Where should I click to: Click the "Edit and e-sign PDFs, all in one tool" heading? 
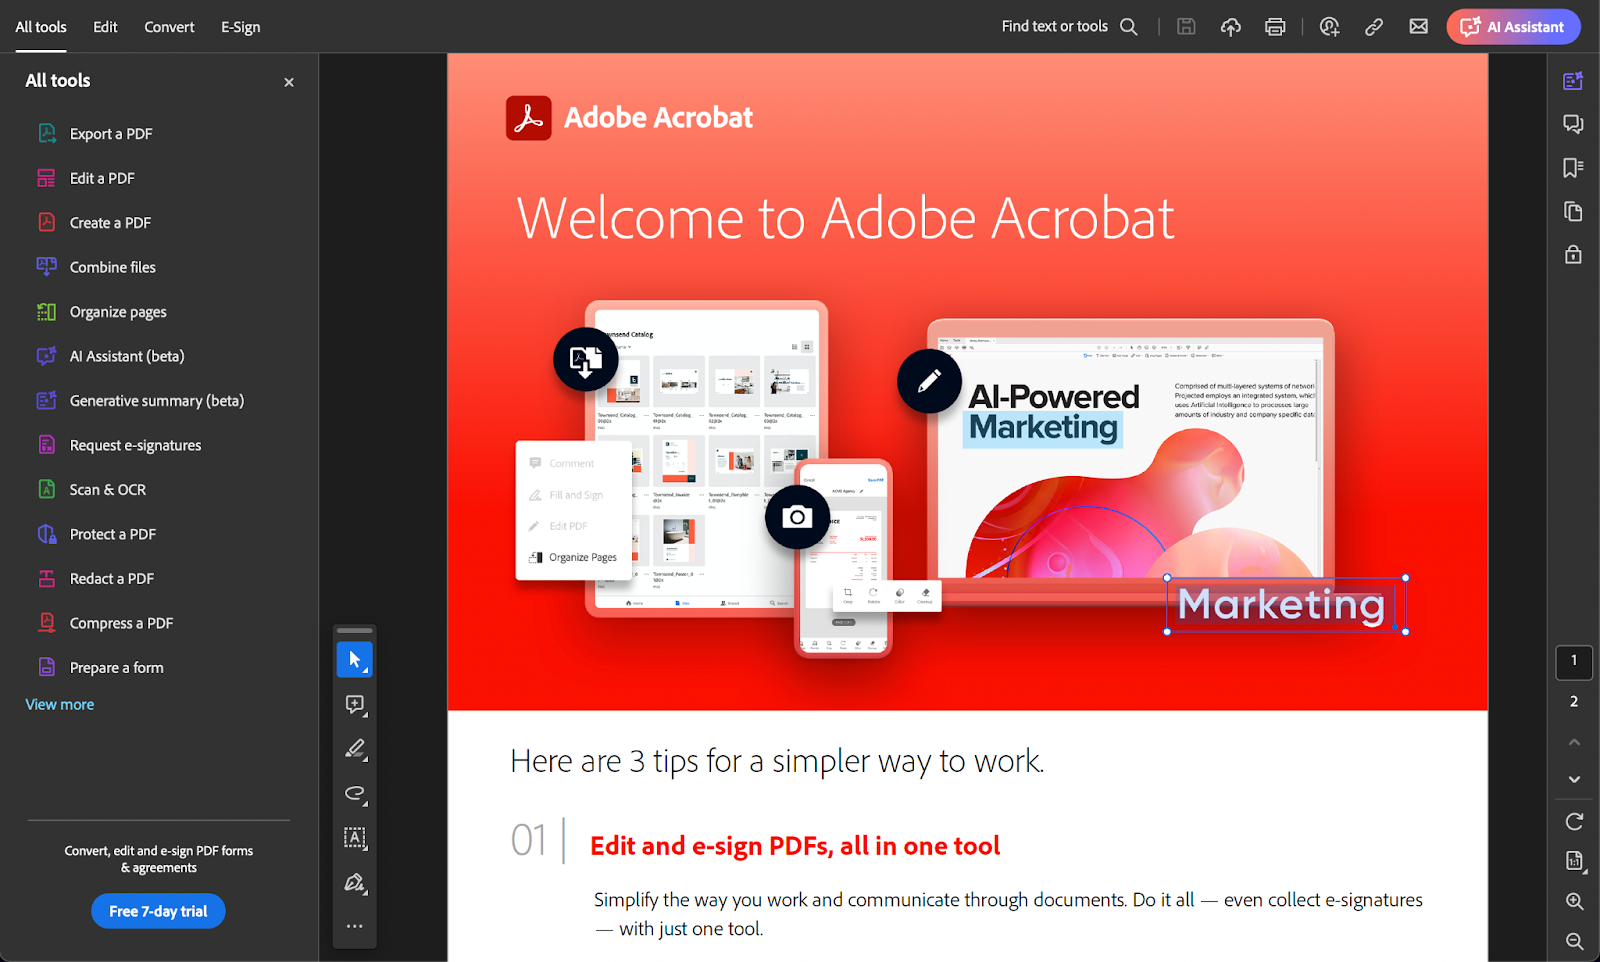795,846
